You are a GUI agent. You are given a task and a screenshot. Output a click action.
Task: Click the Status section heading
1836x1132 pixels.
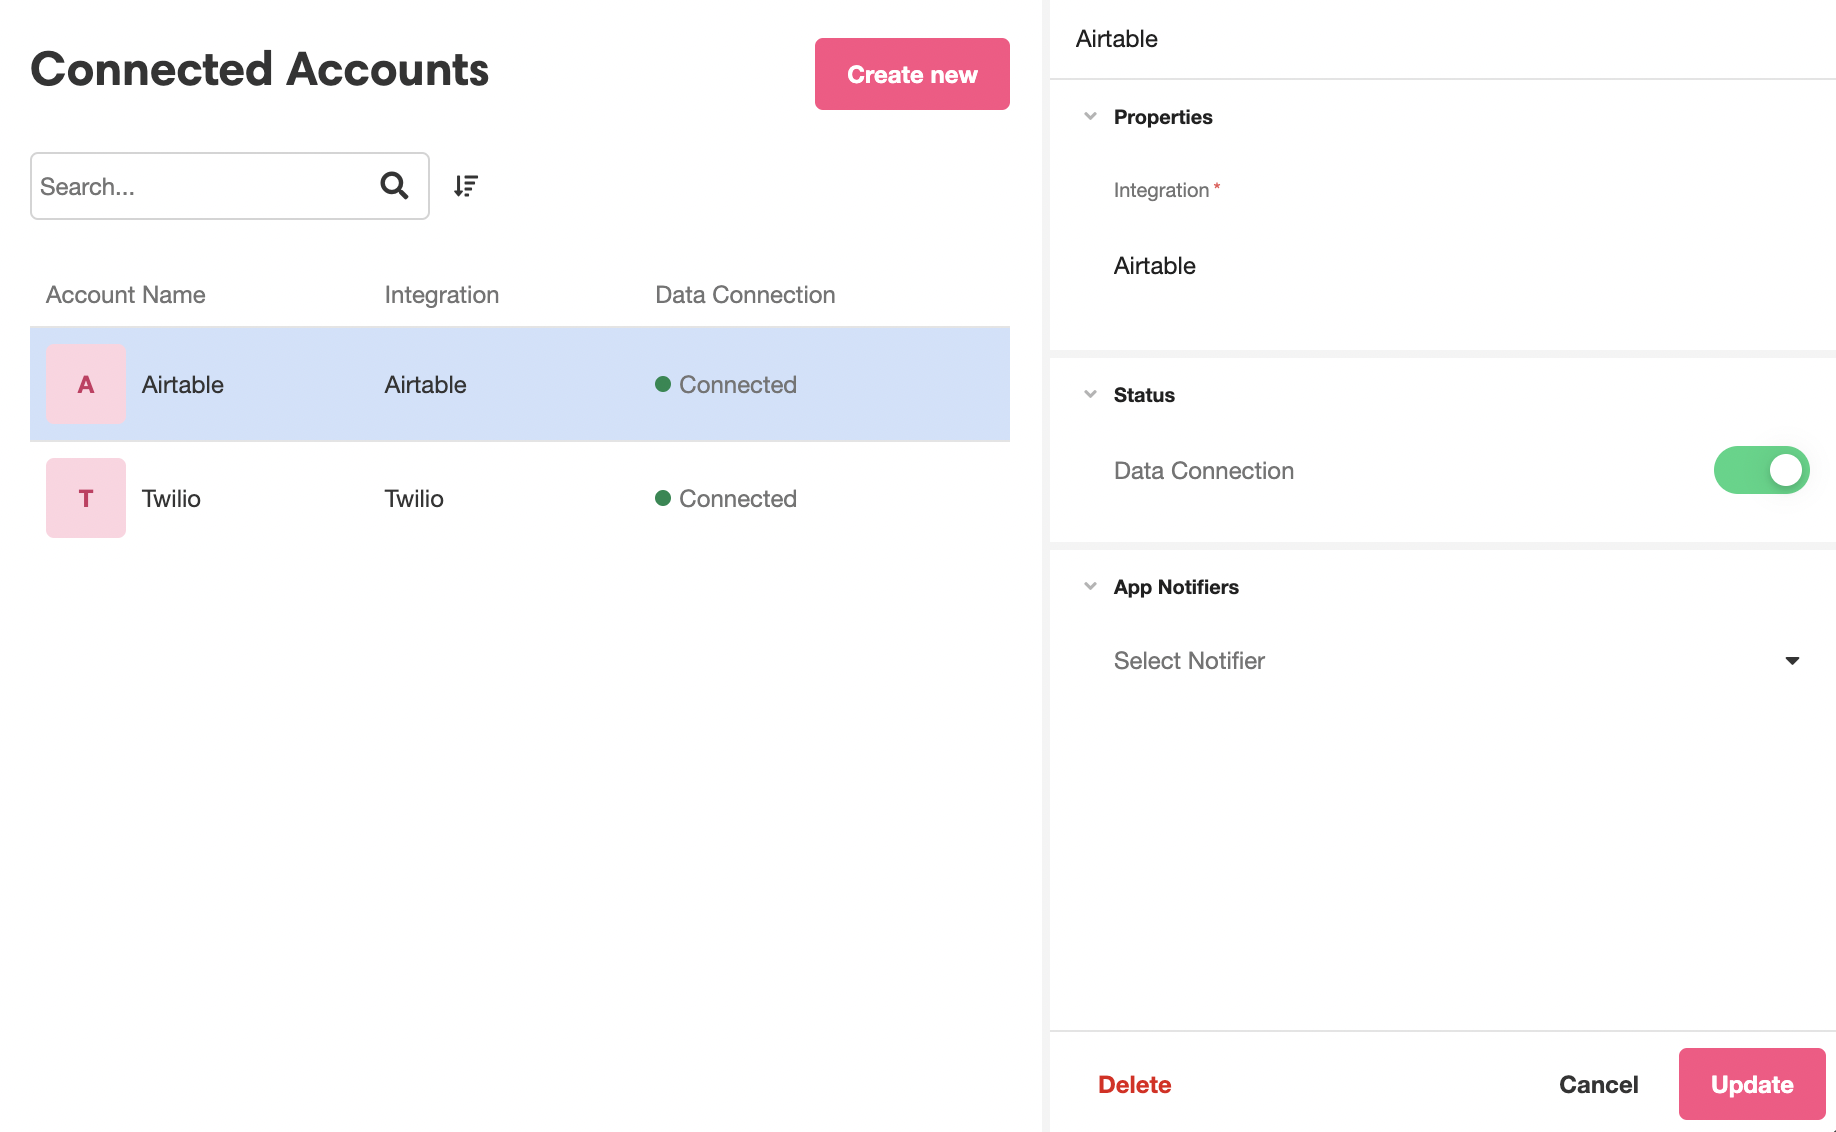point(1144,395)
